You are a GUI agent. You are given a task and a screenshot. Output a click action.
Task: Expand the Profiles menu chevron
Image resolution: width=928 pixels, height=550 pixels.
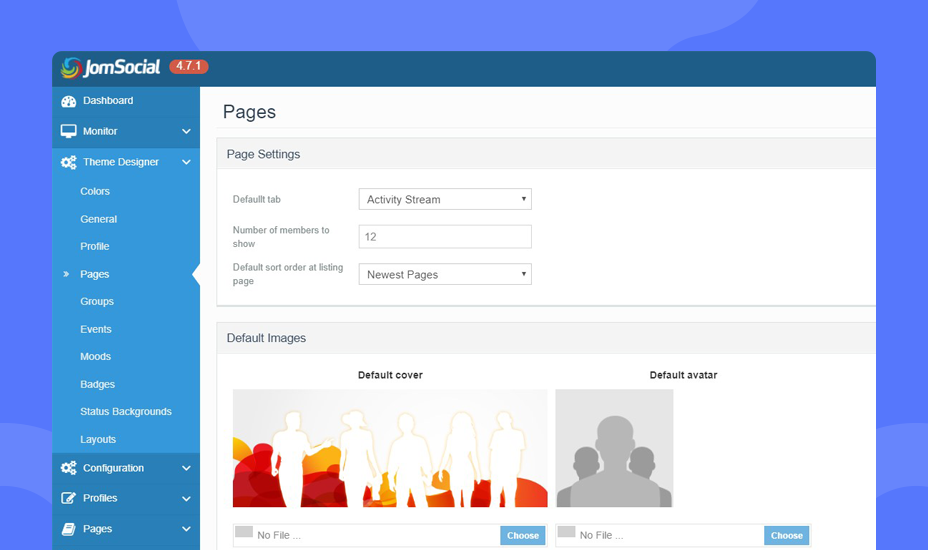pyautogui.click(x=186, y=498)
